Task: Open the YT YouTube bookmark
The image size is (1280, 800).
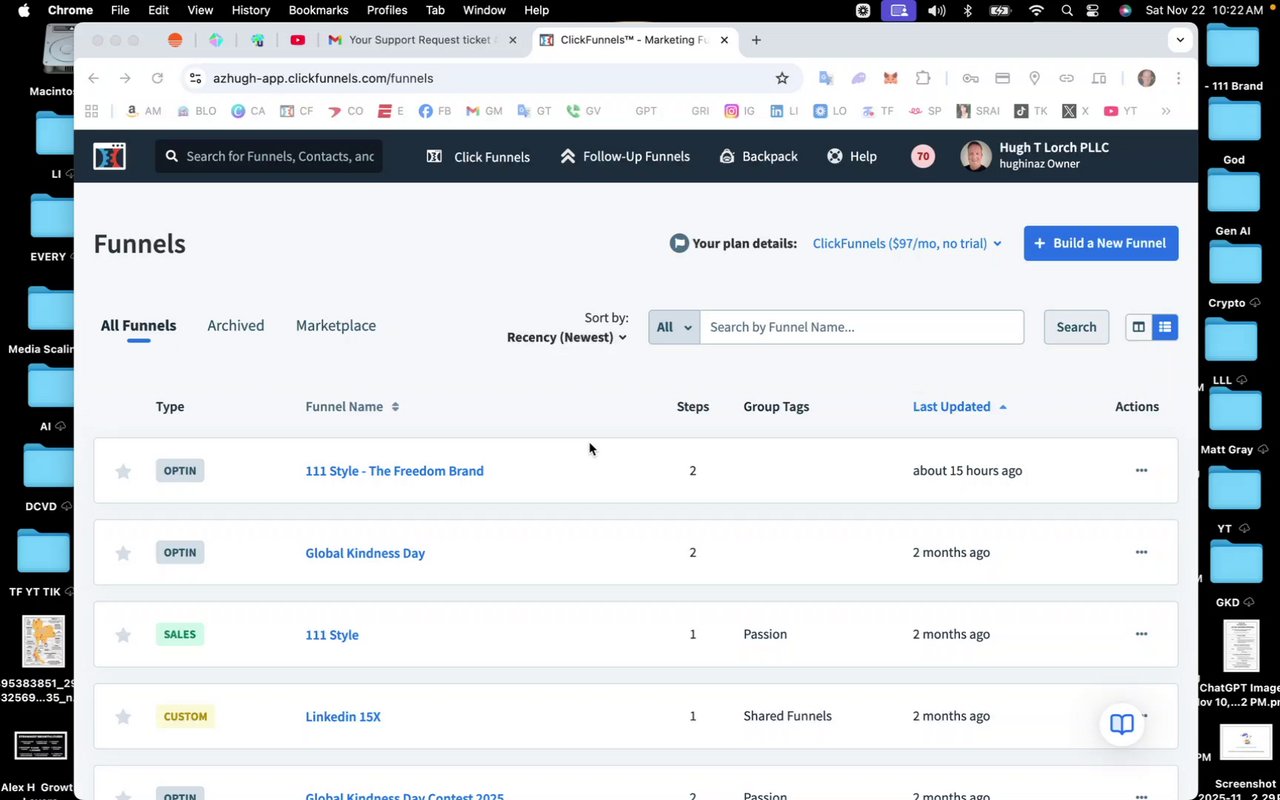Action: 1121,111
